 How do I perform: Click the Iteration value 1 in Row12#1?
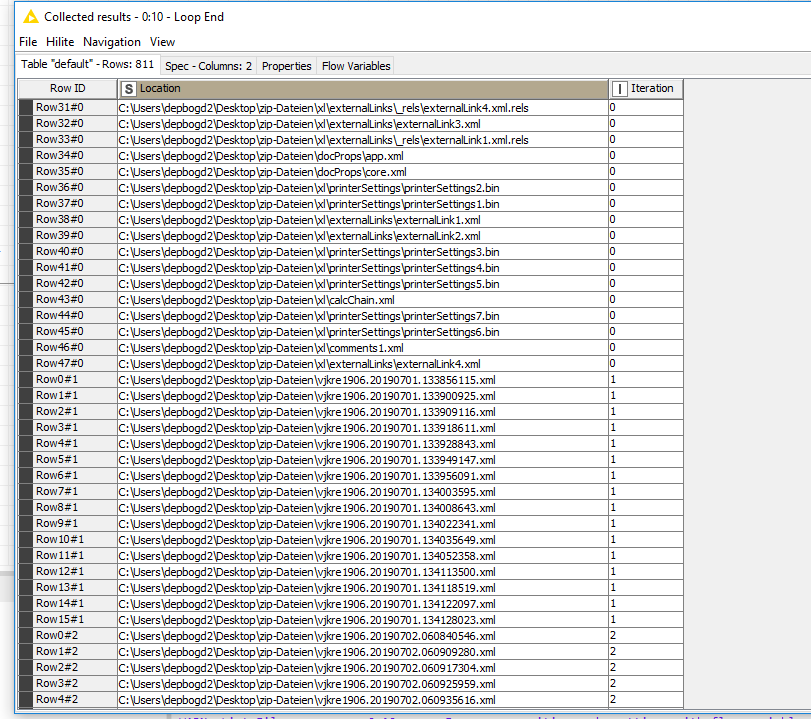646,572
